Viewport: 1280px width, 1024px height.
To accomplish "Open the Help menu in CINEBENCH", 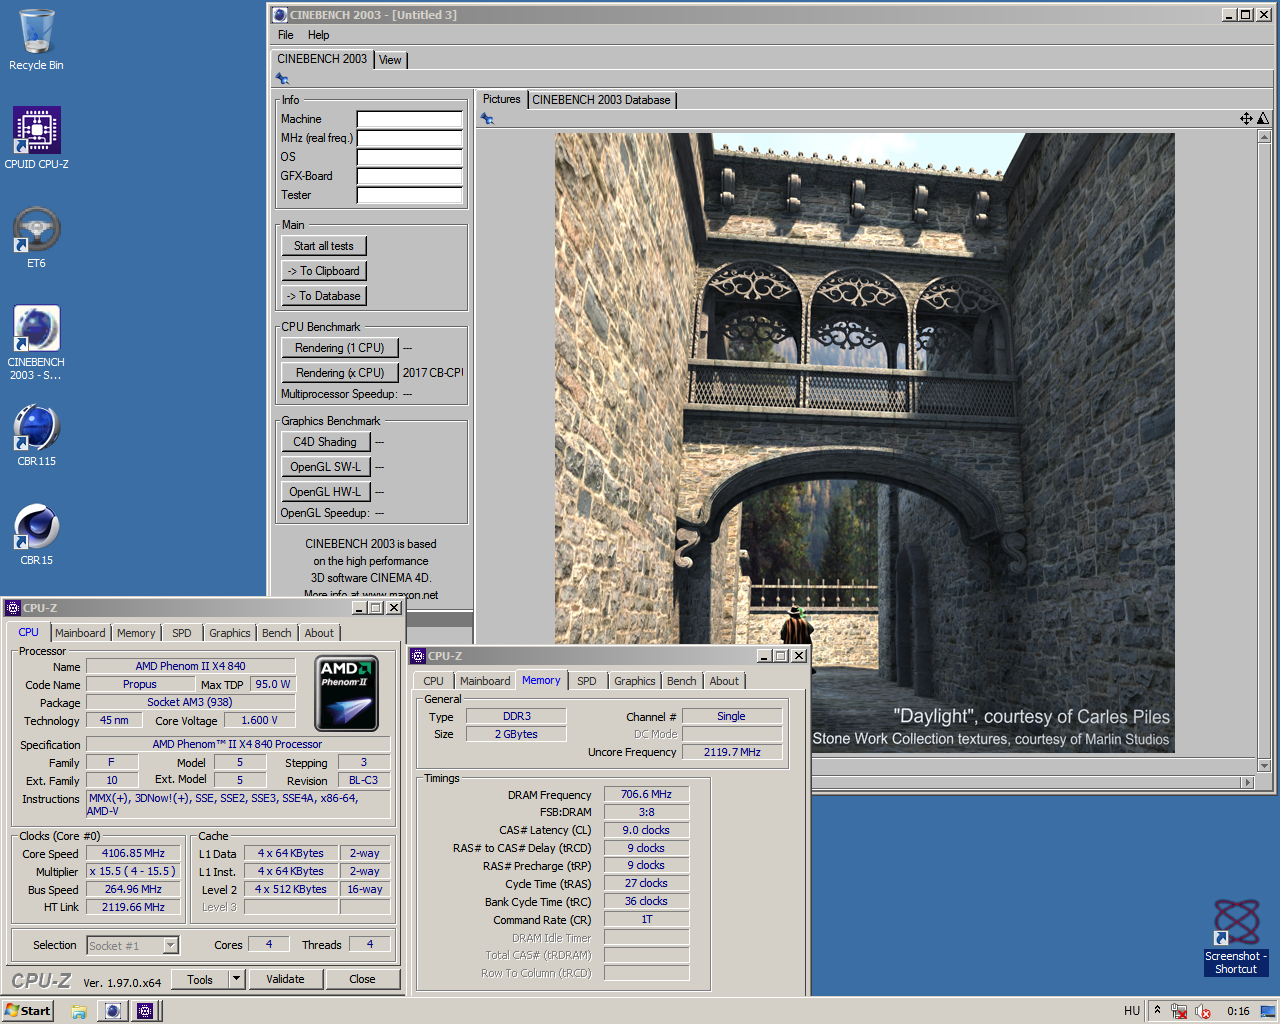I will (x=318, y=35).
